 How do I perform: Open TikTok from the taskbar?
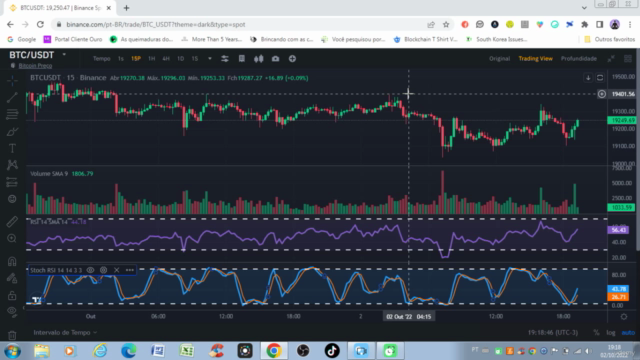[x=332, y=351]
